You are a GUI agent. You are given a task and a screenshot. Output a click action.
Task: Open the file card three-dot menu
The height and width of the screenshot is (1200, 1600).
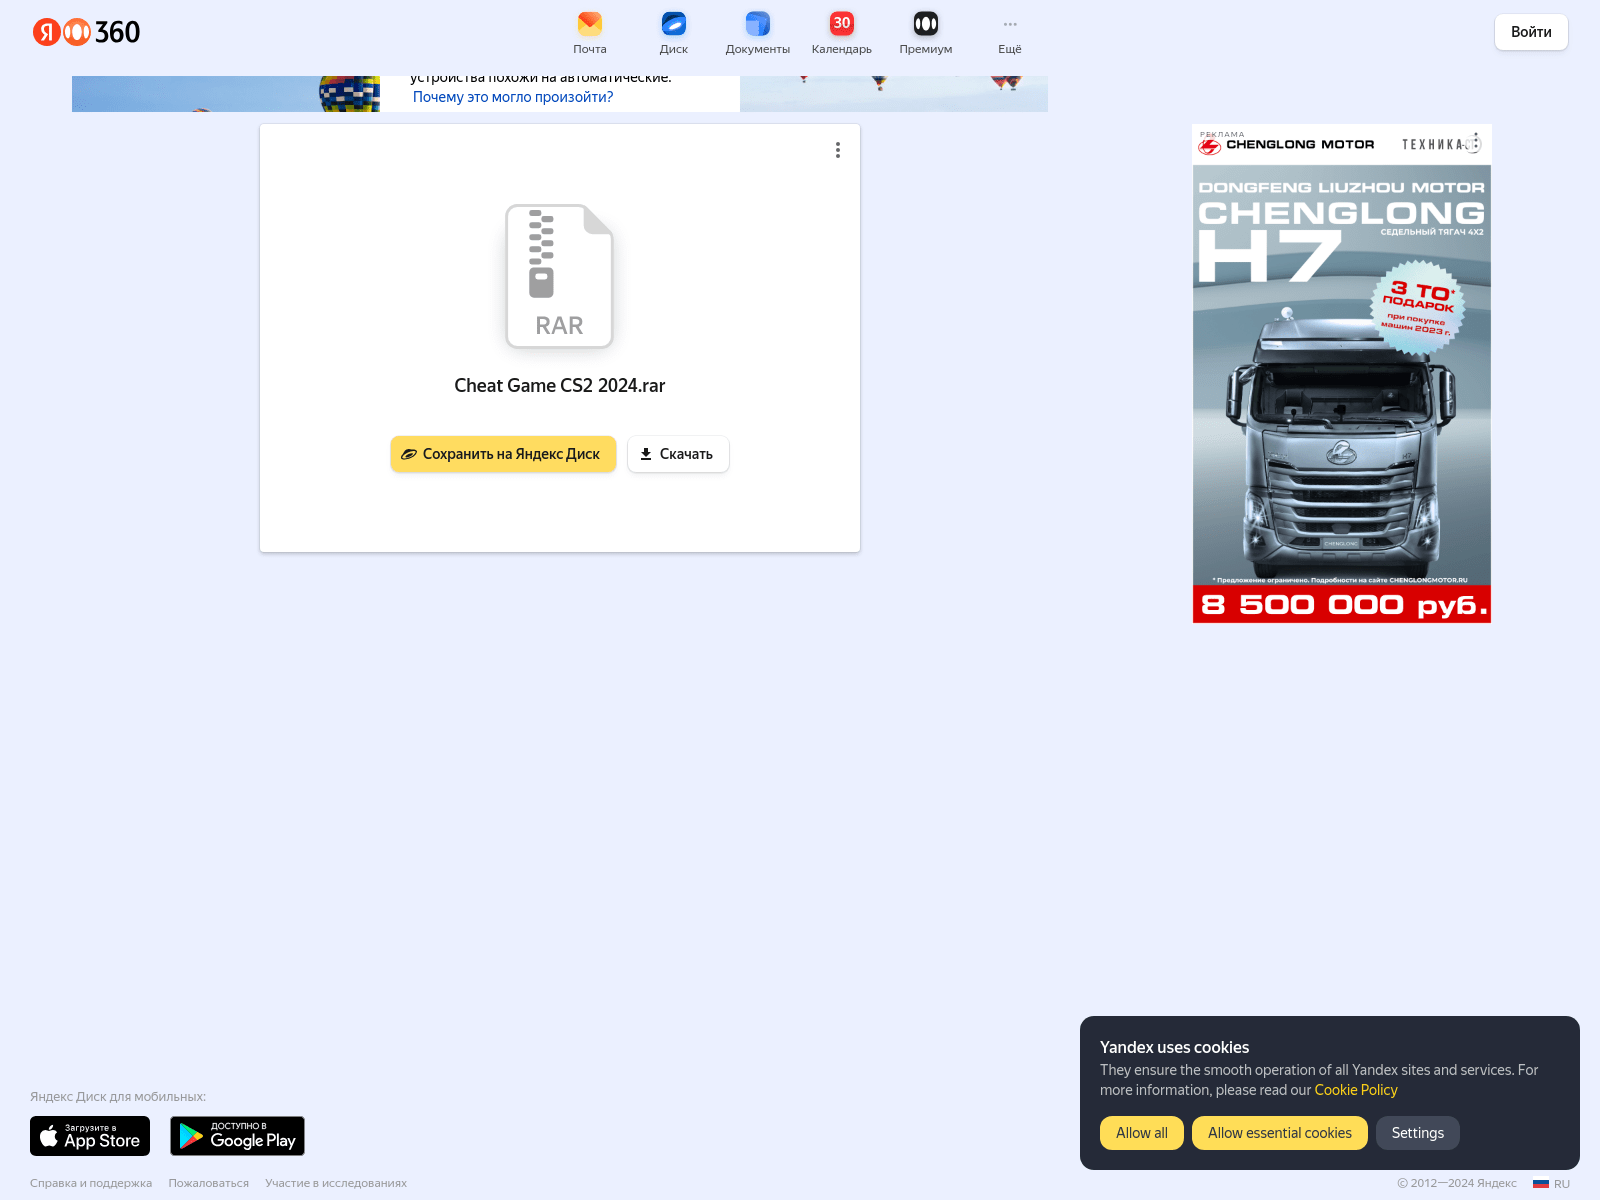838,150
